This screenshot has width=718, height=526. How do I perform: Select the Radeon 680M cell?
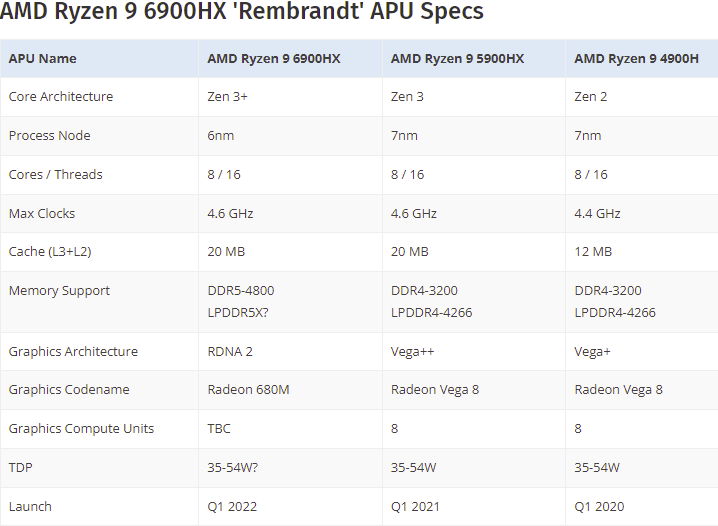(248, 390)
